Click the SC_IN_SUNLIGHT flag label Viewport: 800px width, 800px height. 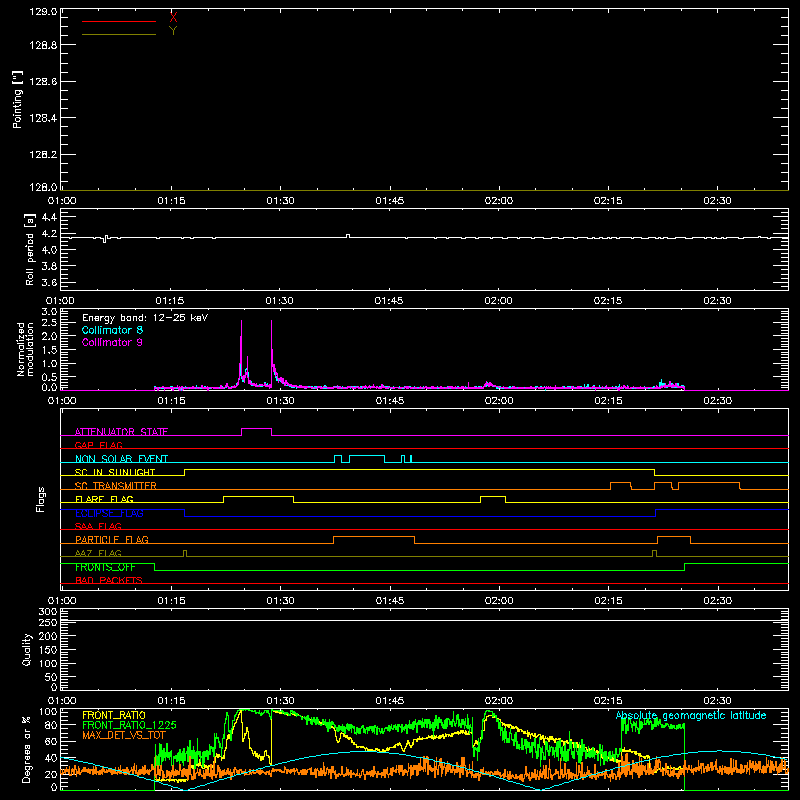[115, 472]
